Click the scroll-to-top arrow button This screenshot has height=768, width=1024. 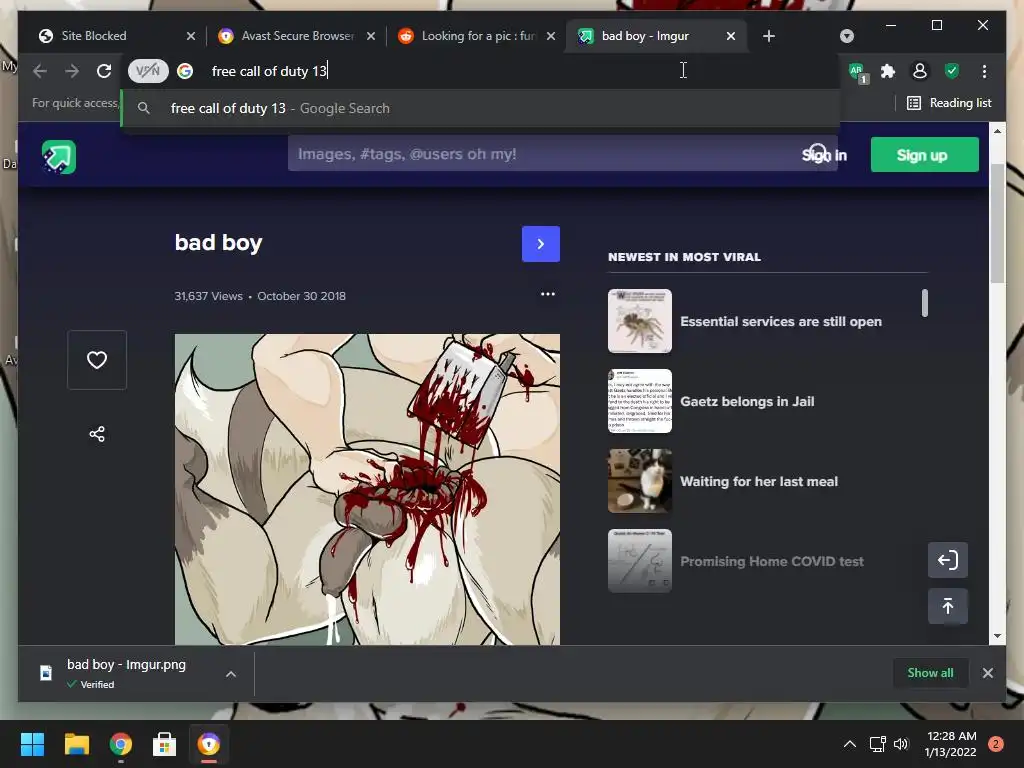(948, 606)
